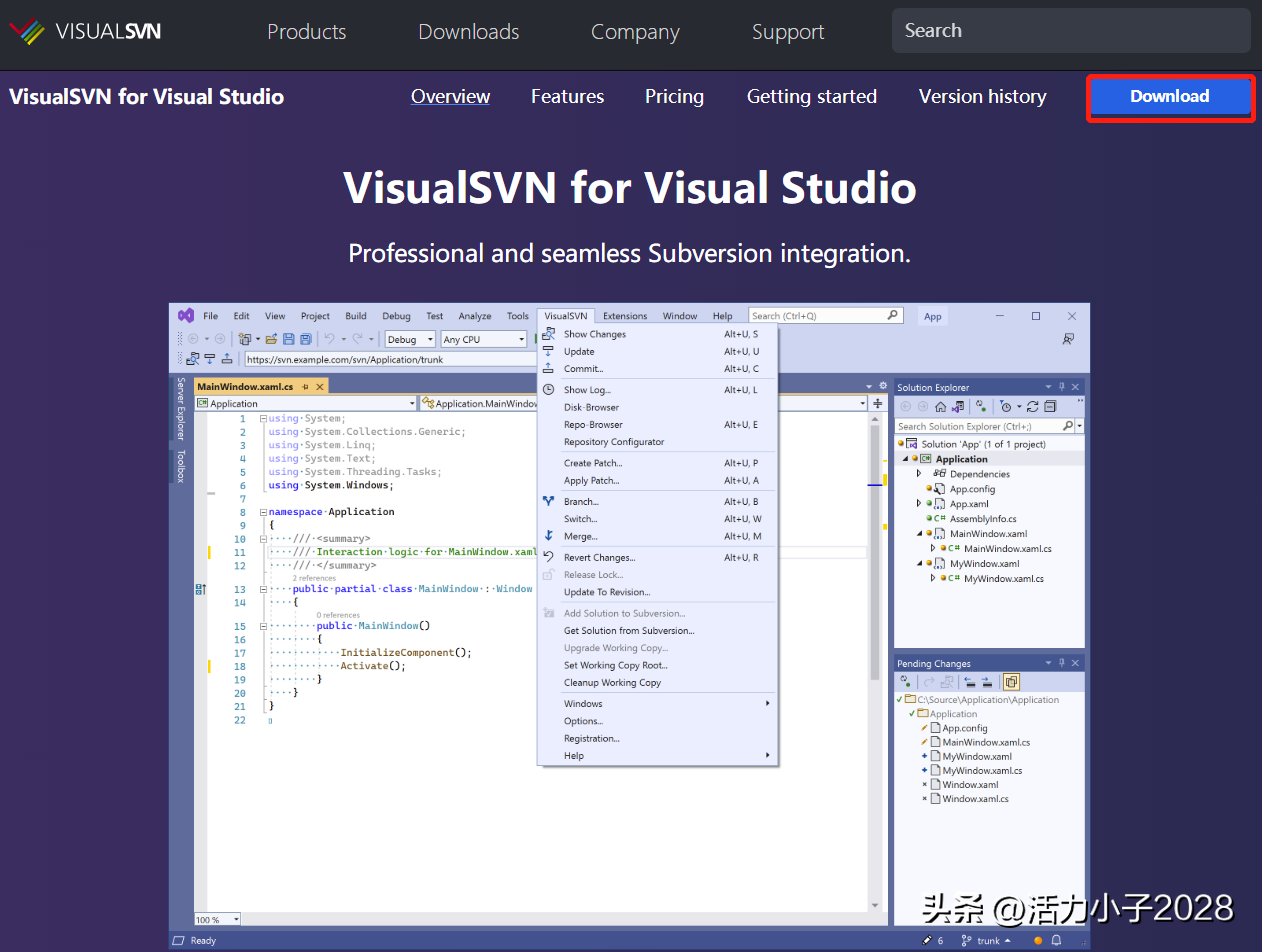Screen dimensions: 1262x952
Task: Pin the Solution Explorer panel
Action: pyautogui.click(x=1062, y=387)
